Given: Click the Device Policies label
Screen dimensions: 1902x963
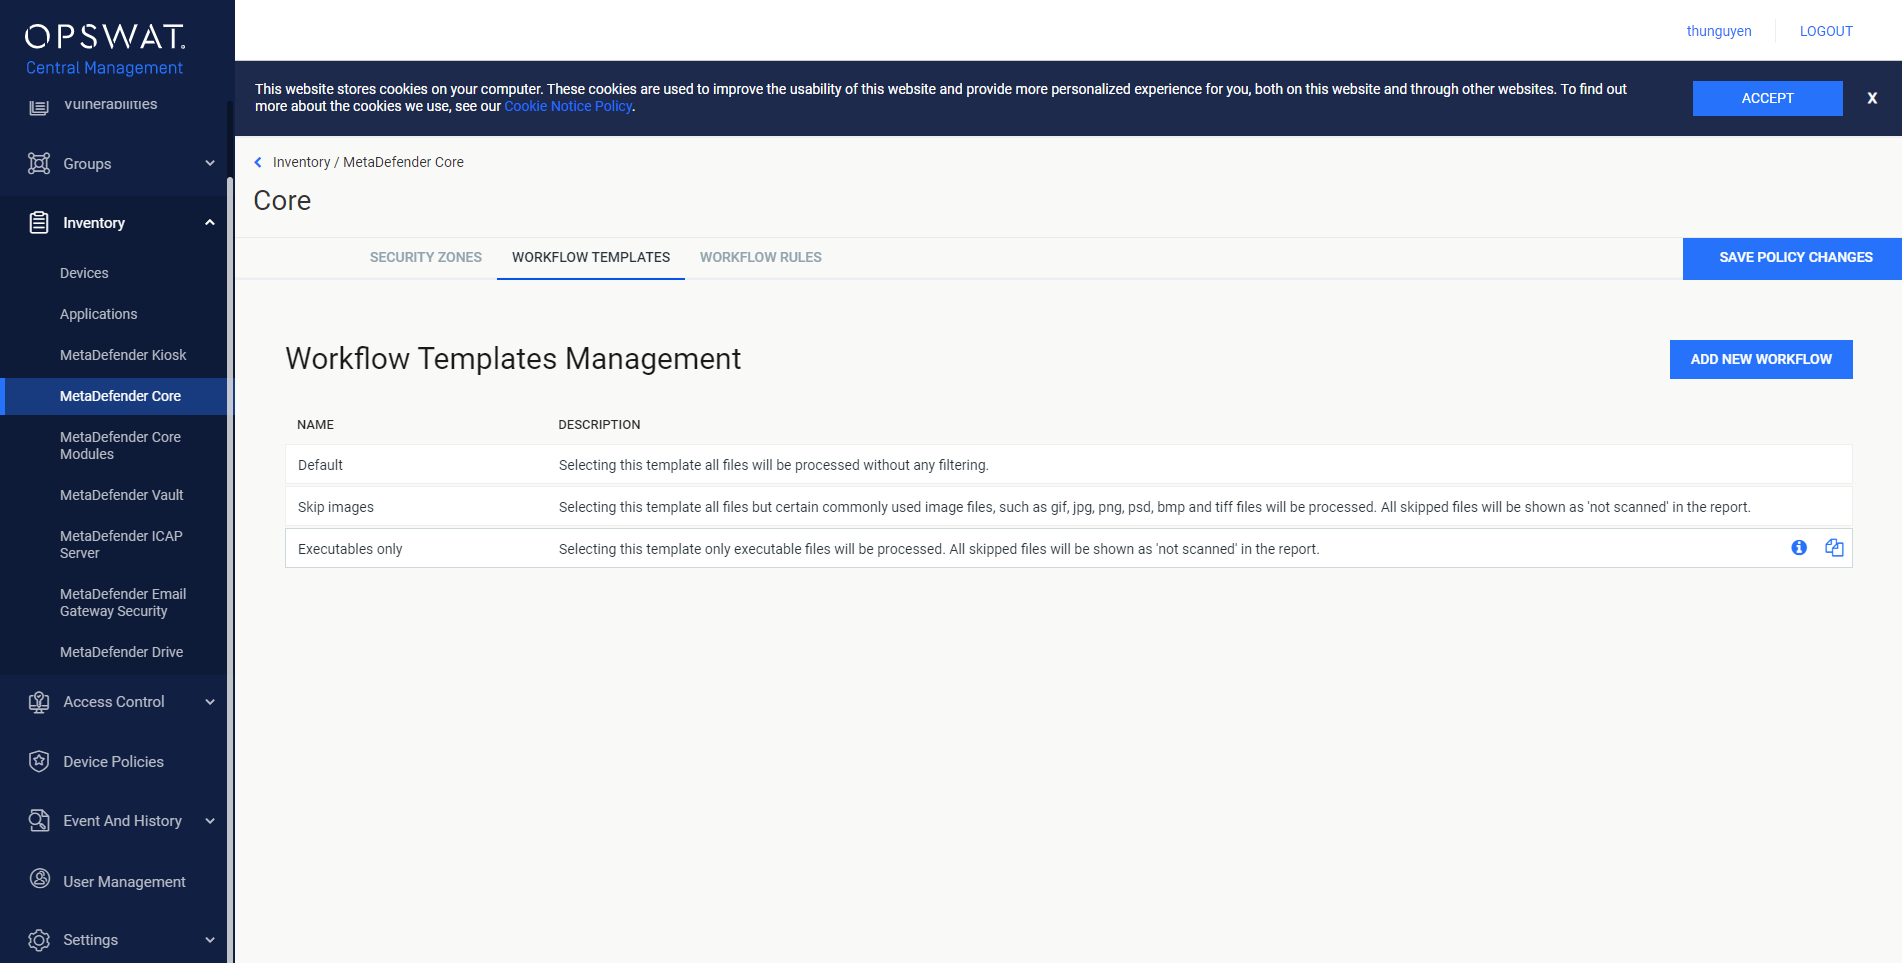Looking at the screenshot, I should pyautogui.click(x=113, y=762).
